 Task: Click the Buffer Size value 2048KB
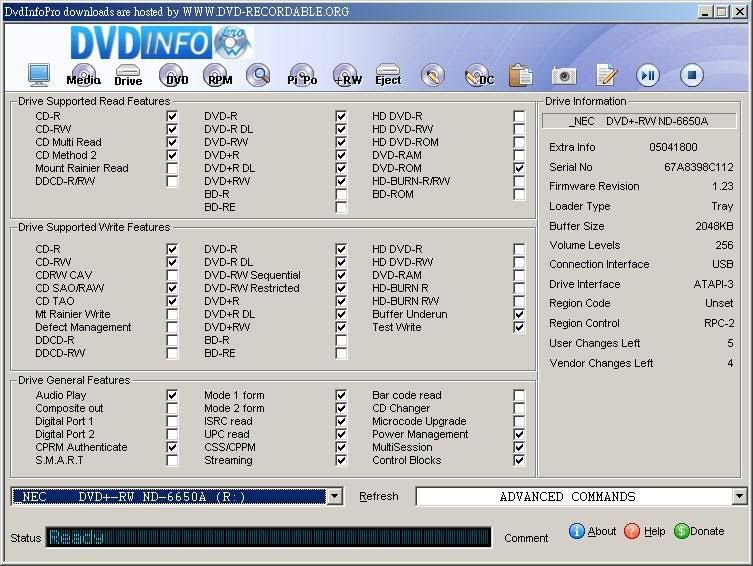715,226
